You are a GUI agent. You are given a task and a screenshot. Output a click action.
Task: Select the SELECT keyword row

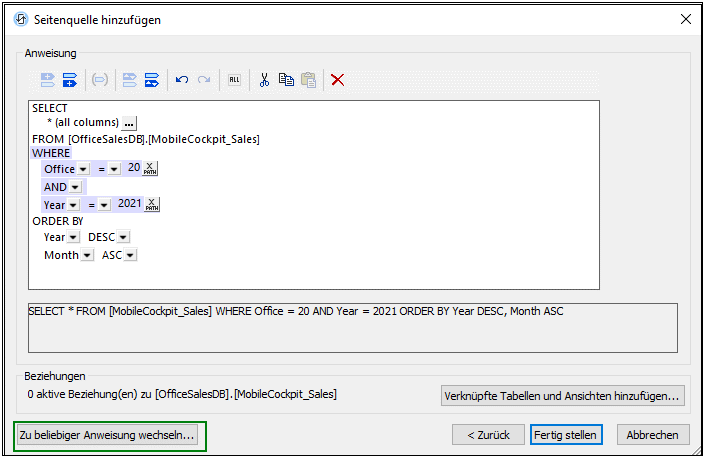49,108
